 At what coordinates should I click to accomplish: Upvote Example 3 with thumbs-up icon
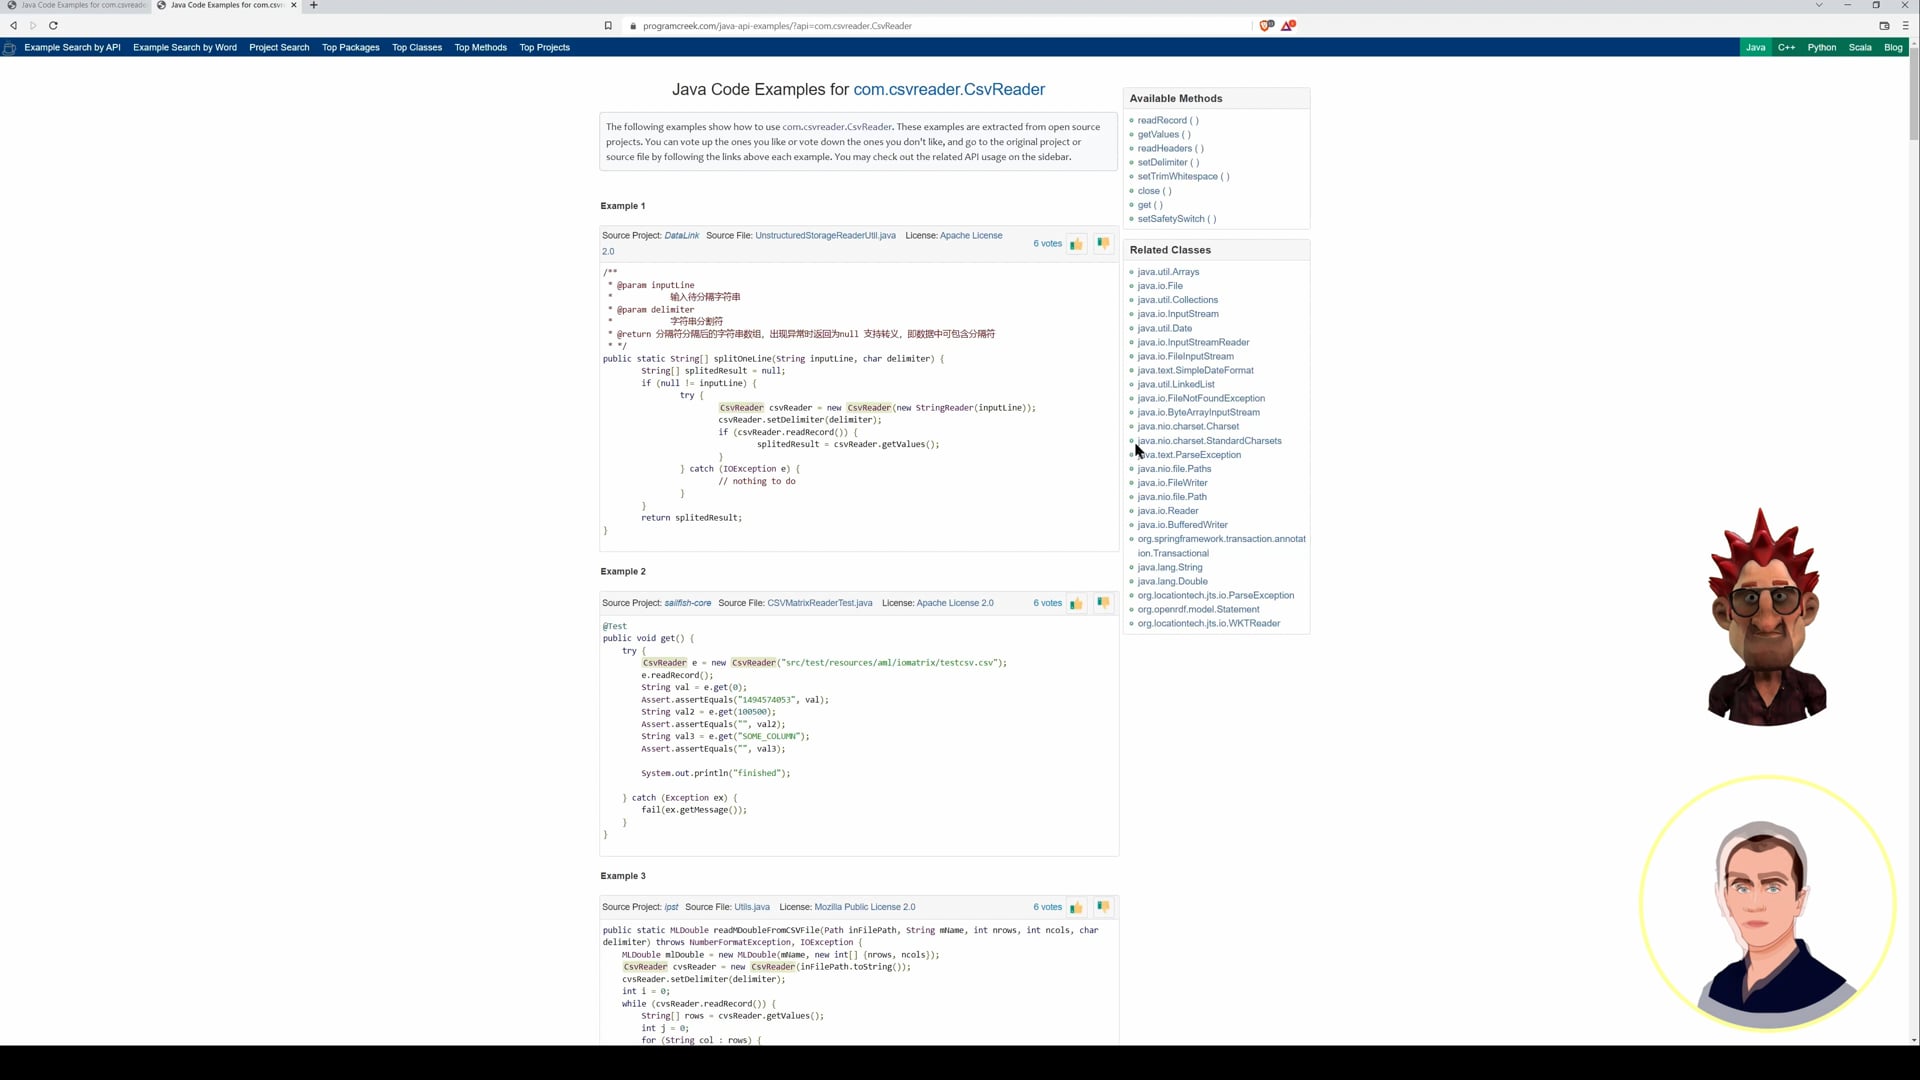1076,908
